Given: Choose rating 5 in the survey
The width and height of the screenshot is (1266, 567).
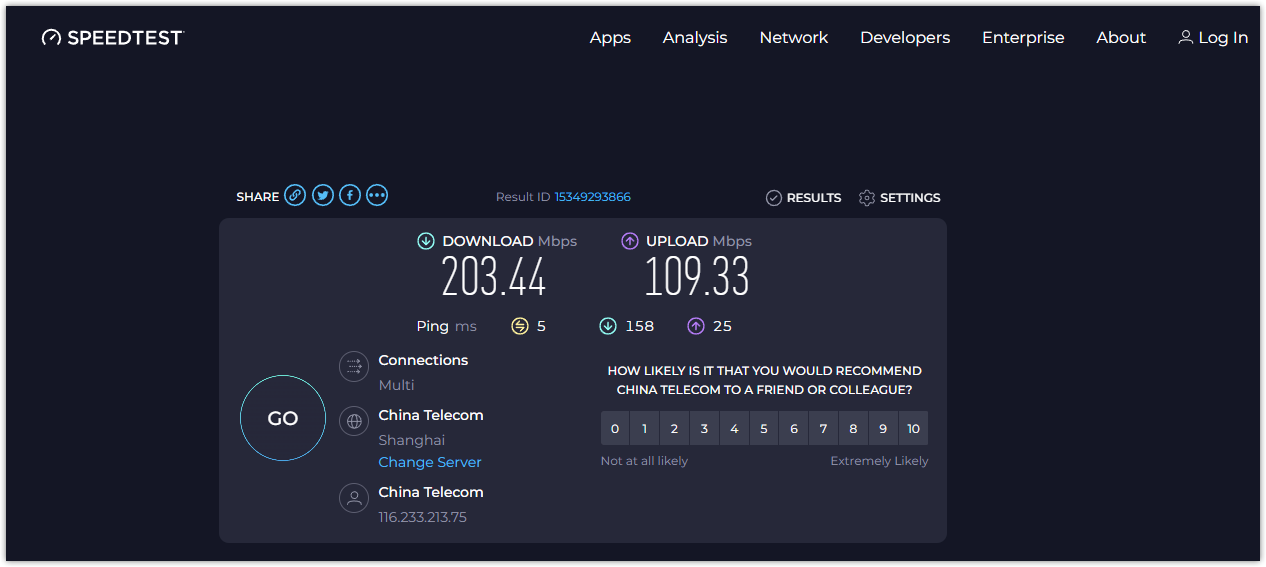Looking at the screenshot, I should click(764, 429).
